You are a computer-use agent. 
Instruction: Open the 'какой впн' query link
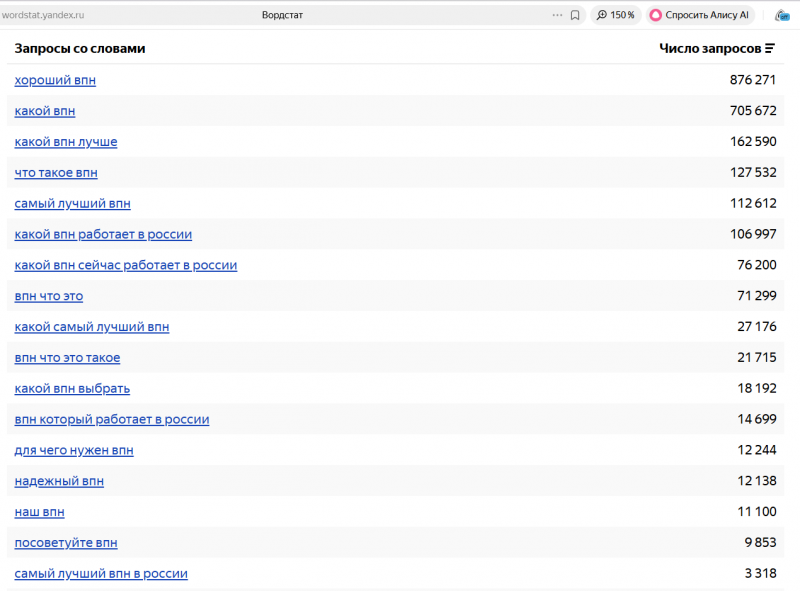(45, 111)
